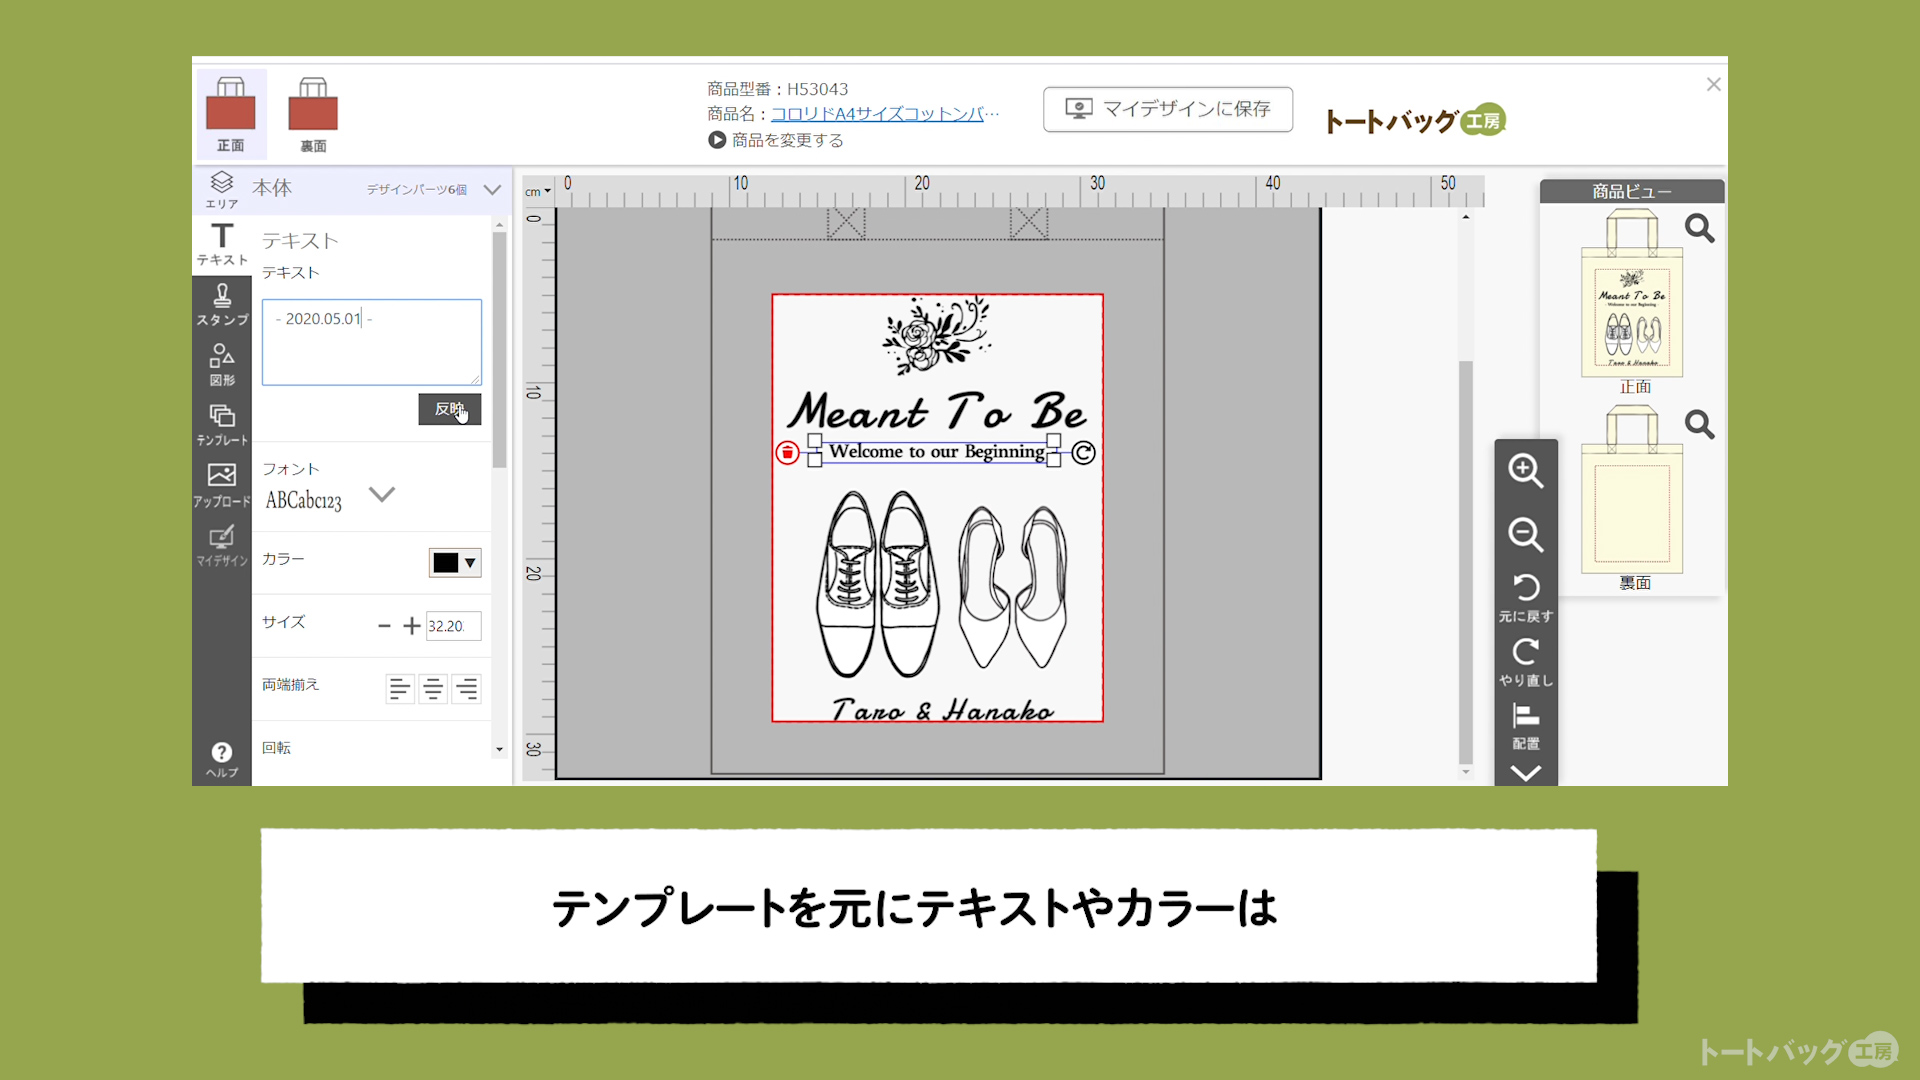Align text center

(433, 689)
